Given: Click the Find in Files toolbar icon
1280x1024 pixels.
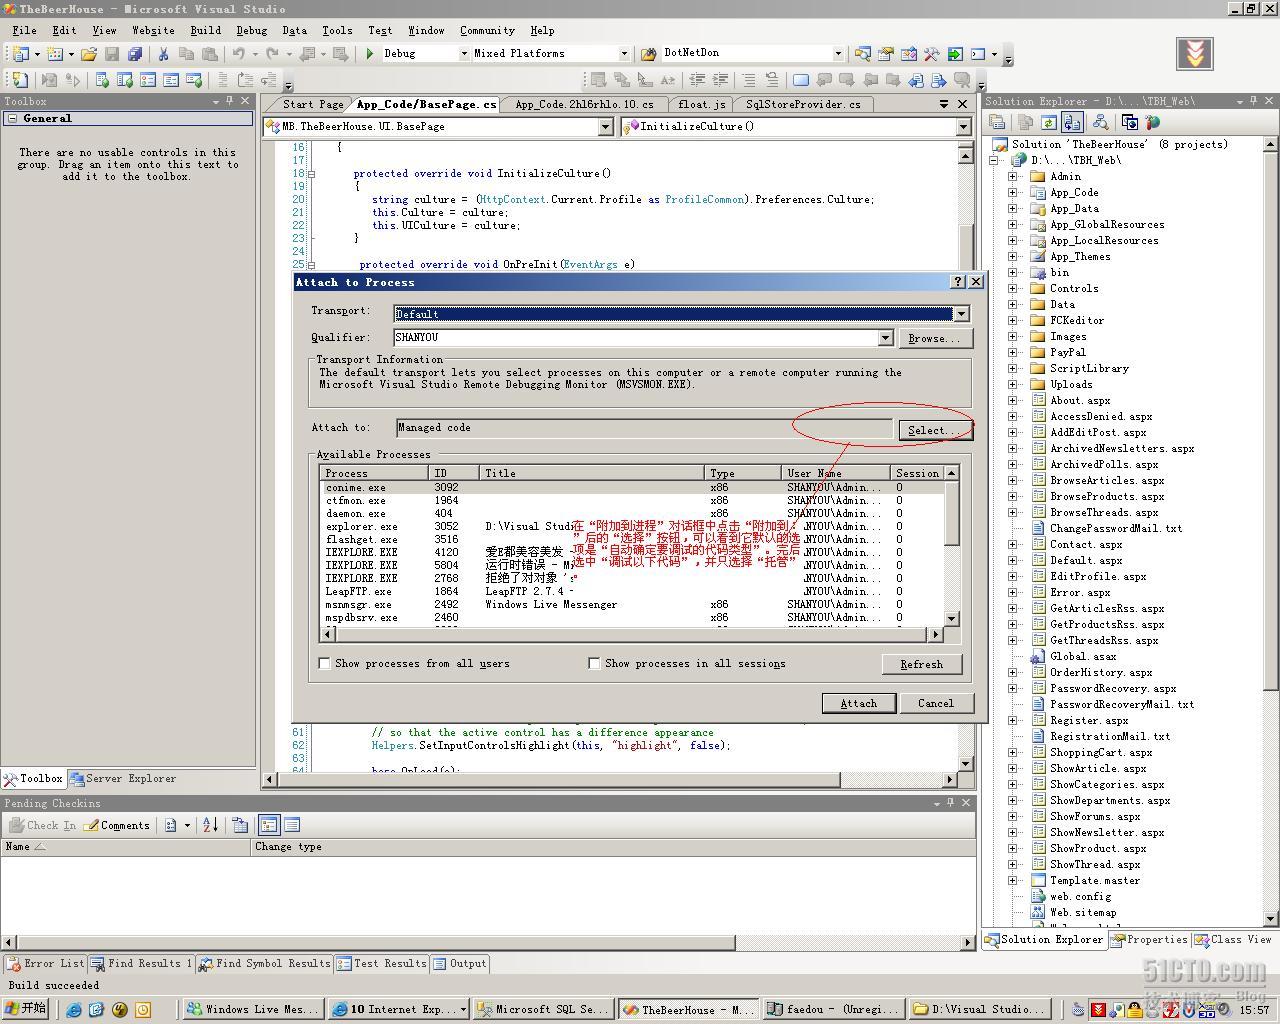Looking at the screenshot, I should coord(647,53).
